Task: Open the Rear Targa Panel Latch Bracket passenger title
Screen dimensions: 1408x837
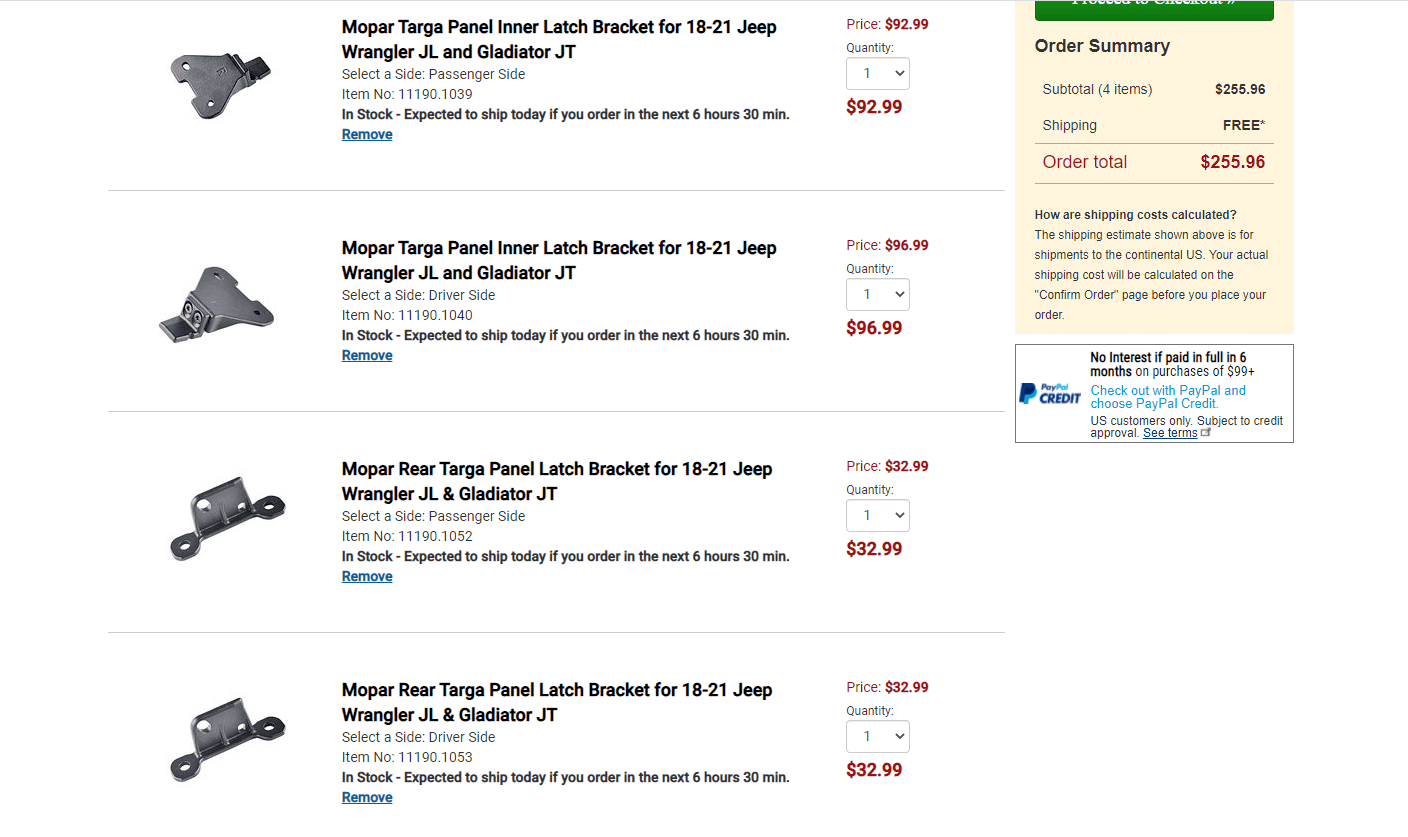Action: click(557, 481)
